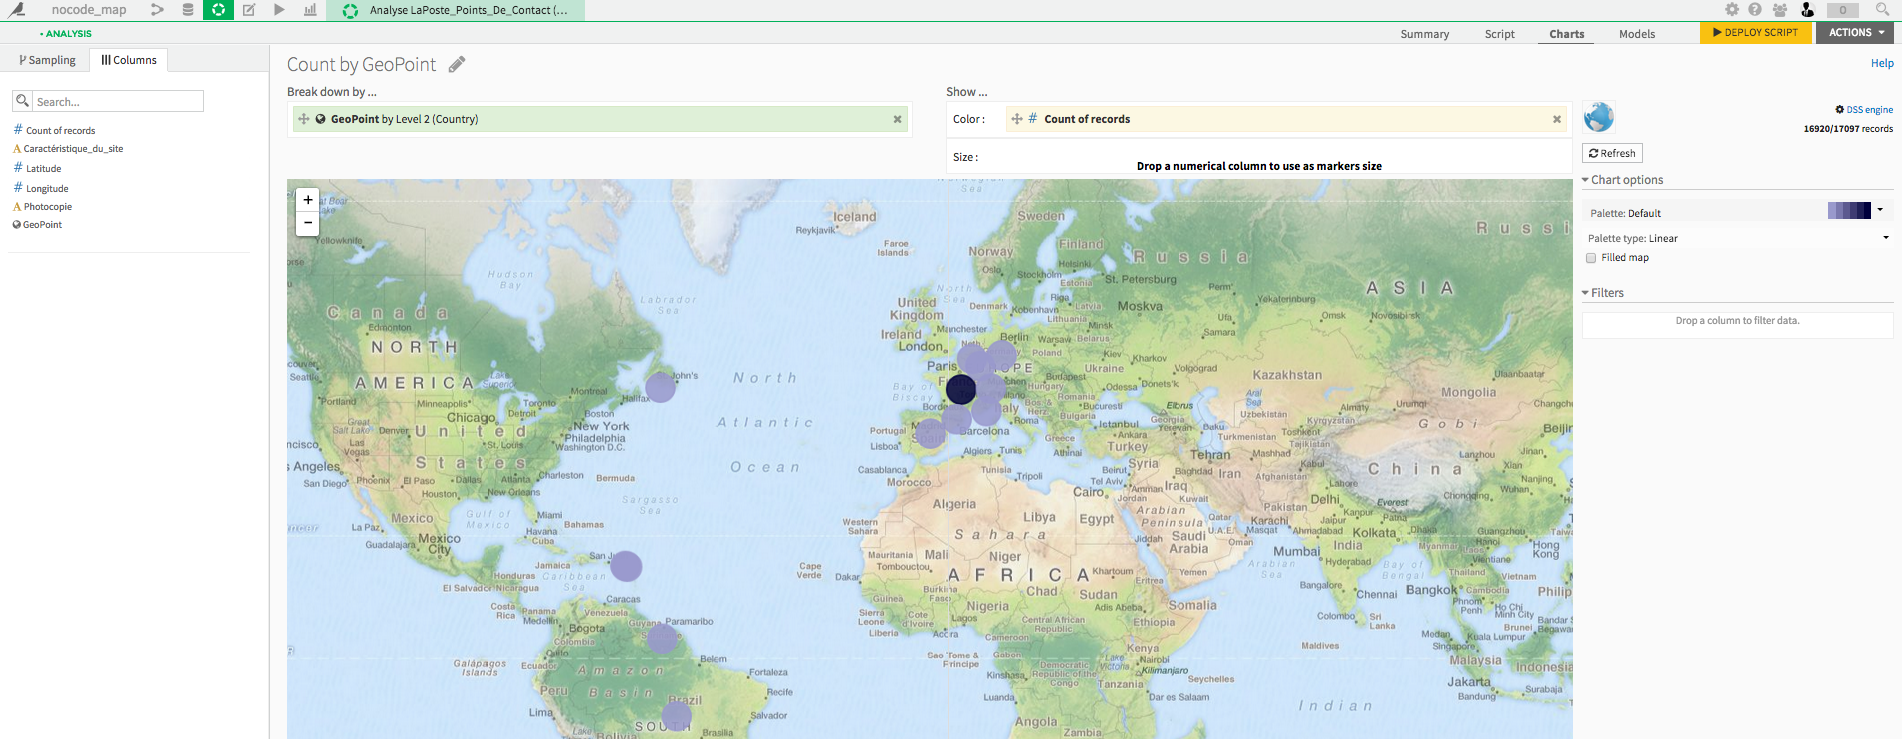Switch to the Models tab
1902x739 pixels.
(x=1637, y=34)
